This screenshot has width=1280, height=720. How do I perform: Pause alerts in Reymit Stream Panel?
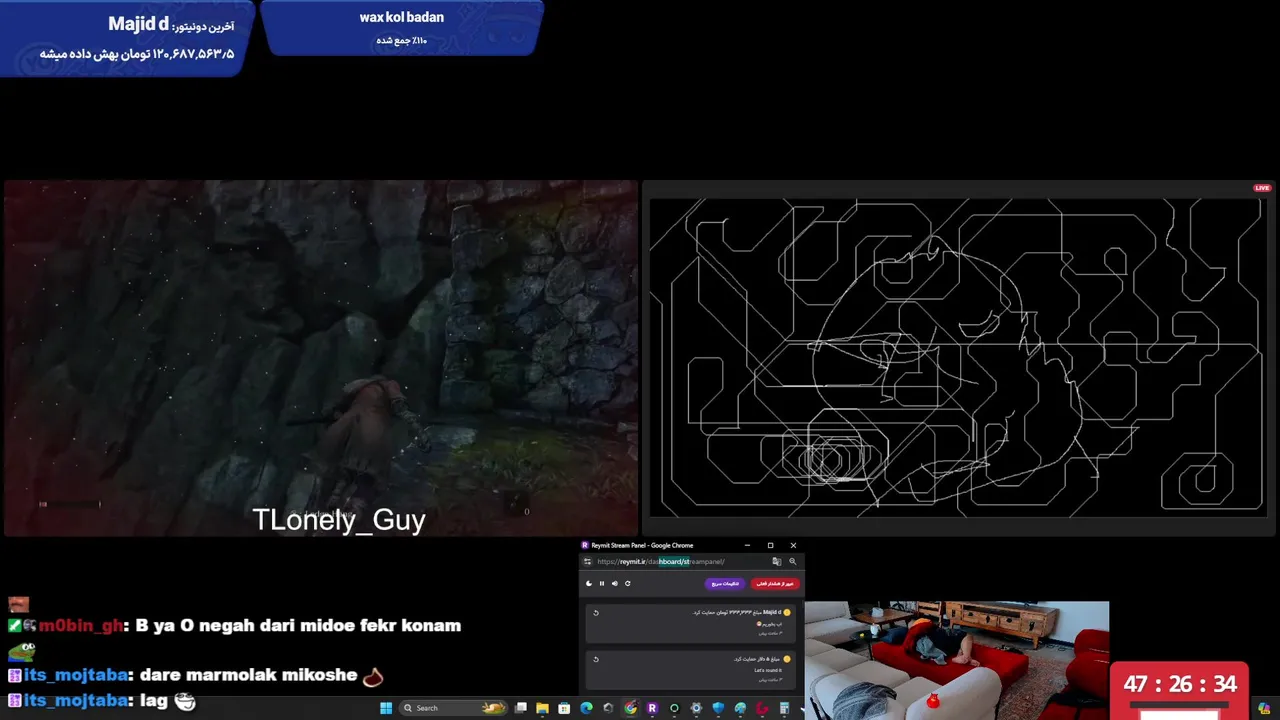(x=602, y=584)
